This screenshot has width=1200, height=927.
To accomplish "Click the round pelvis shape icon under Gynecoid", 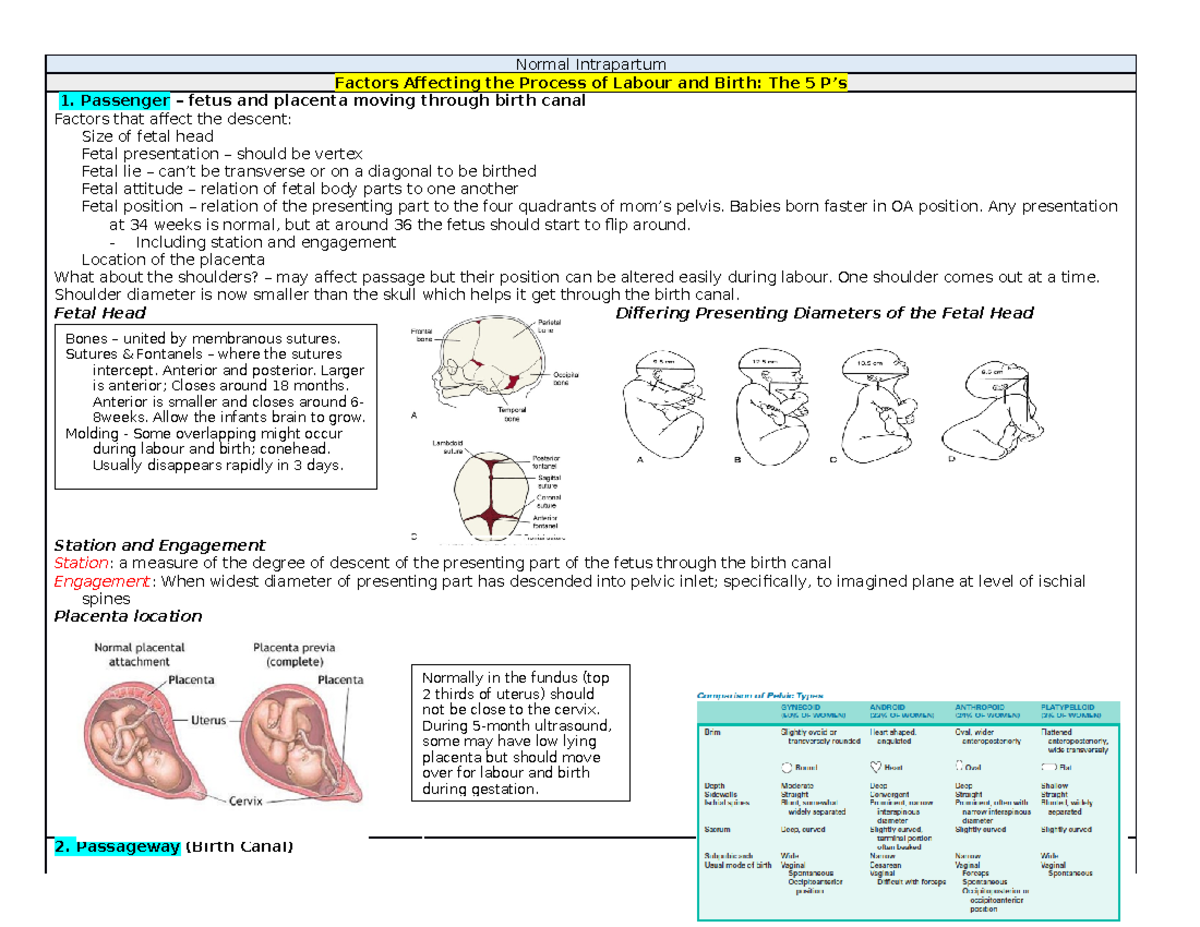I will [x=787, y=765].
